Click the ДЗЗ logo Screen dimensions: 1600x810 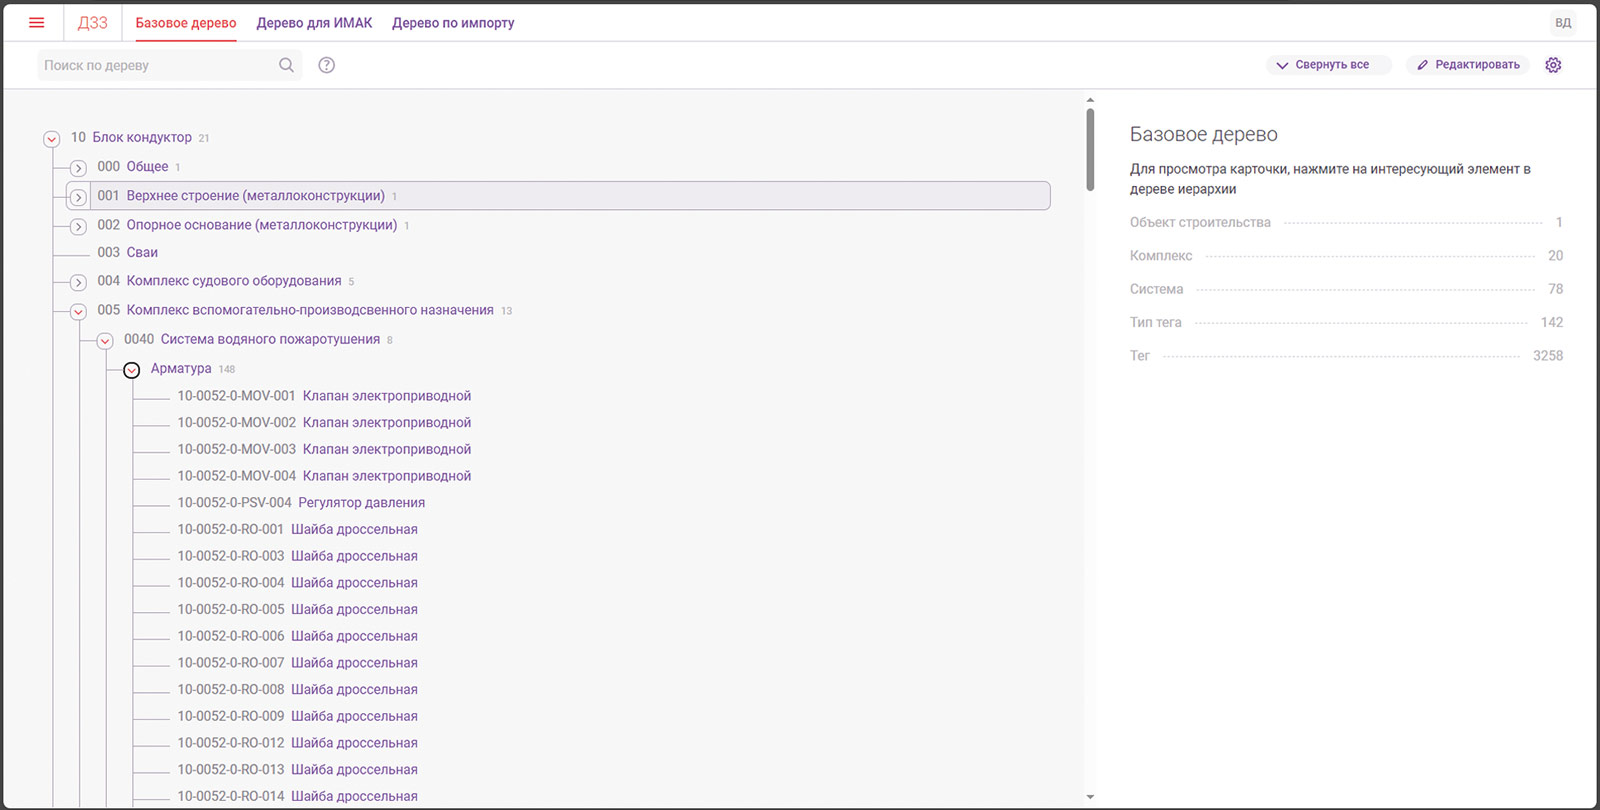point(92,22)
